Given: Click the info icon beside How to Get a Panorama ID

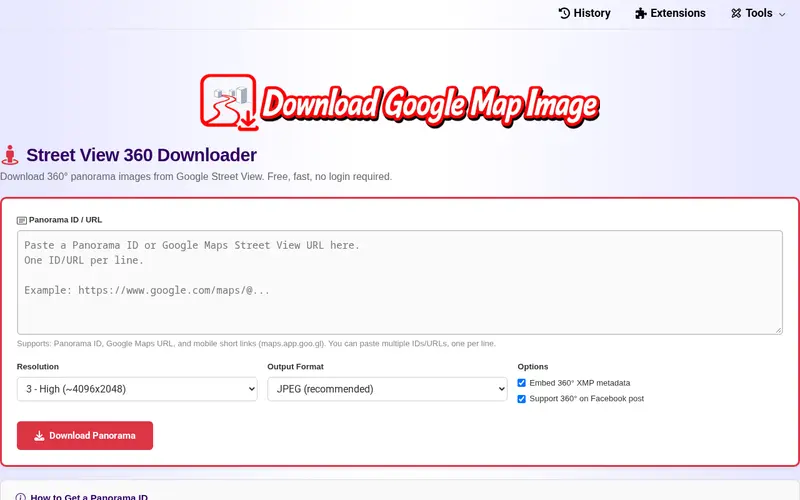Looking at the screenshot, I should (20, 497).
